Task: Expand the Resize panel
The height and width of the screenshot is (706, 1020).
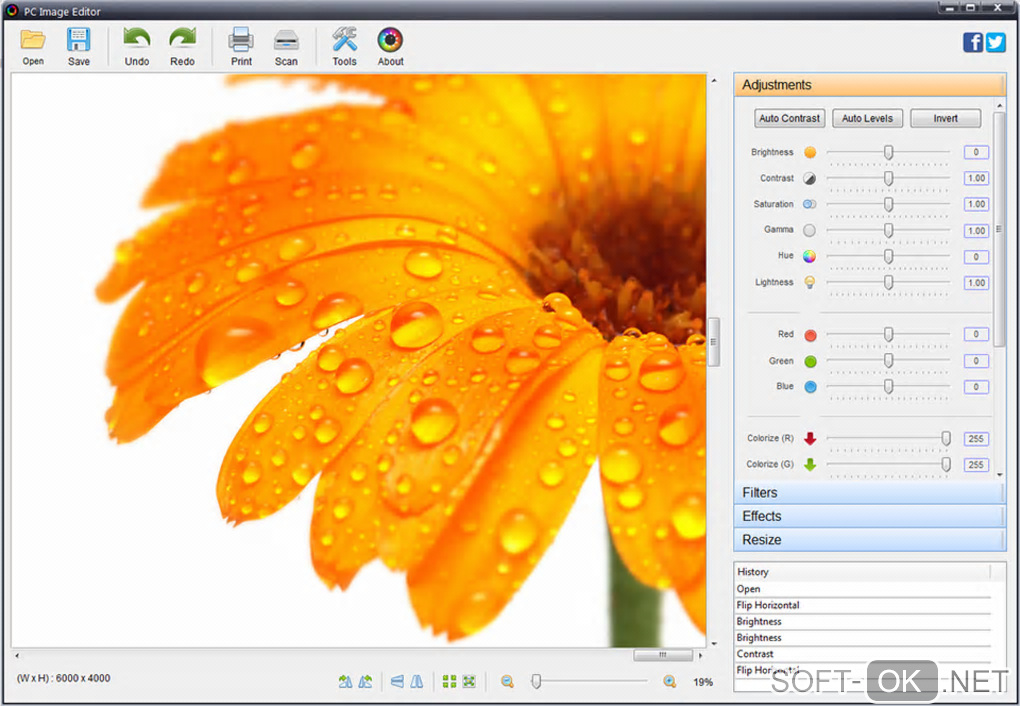Action: [x=868, y=540]
